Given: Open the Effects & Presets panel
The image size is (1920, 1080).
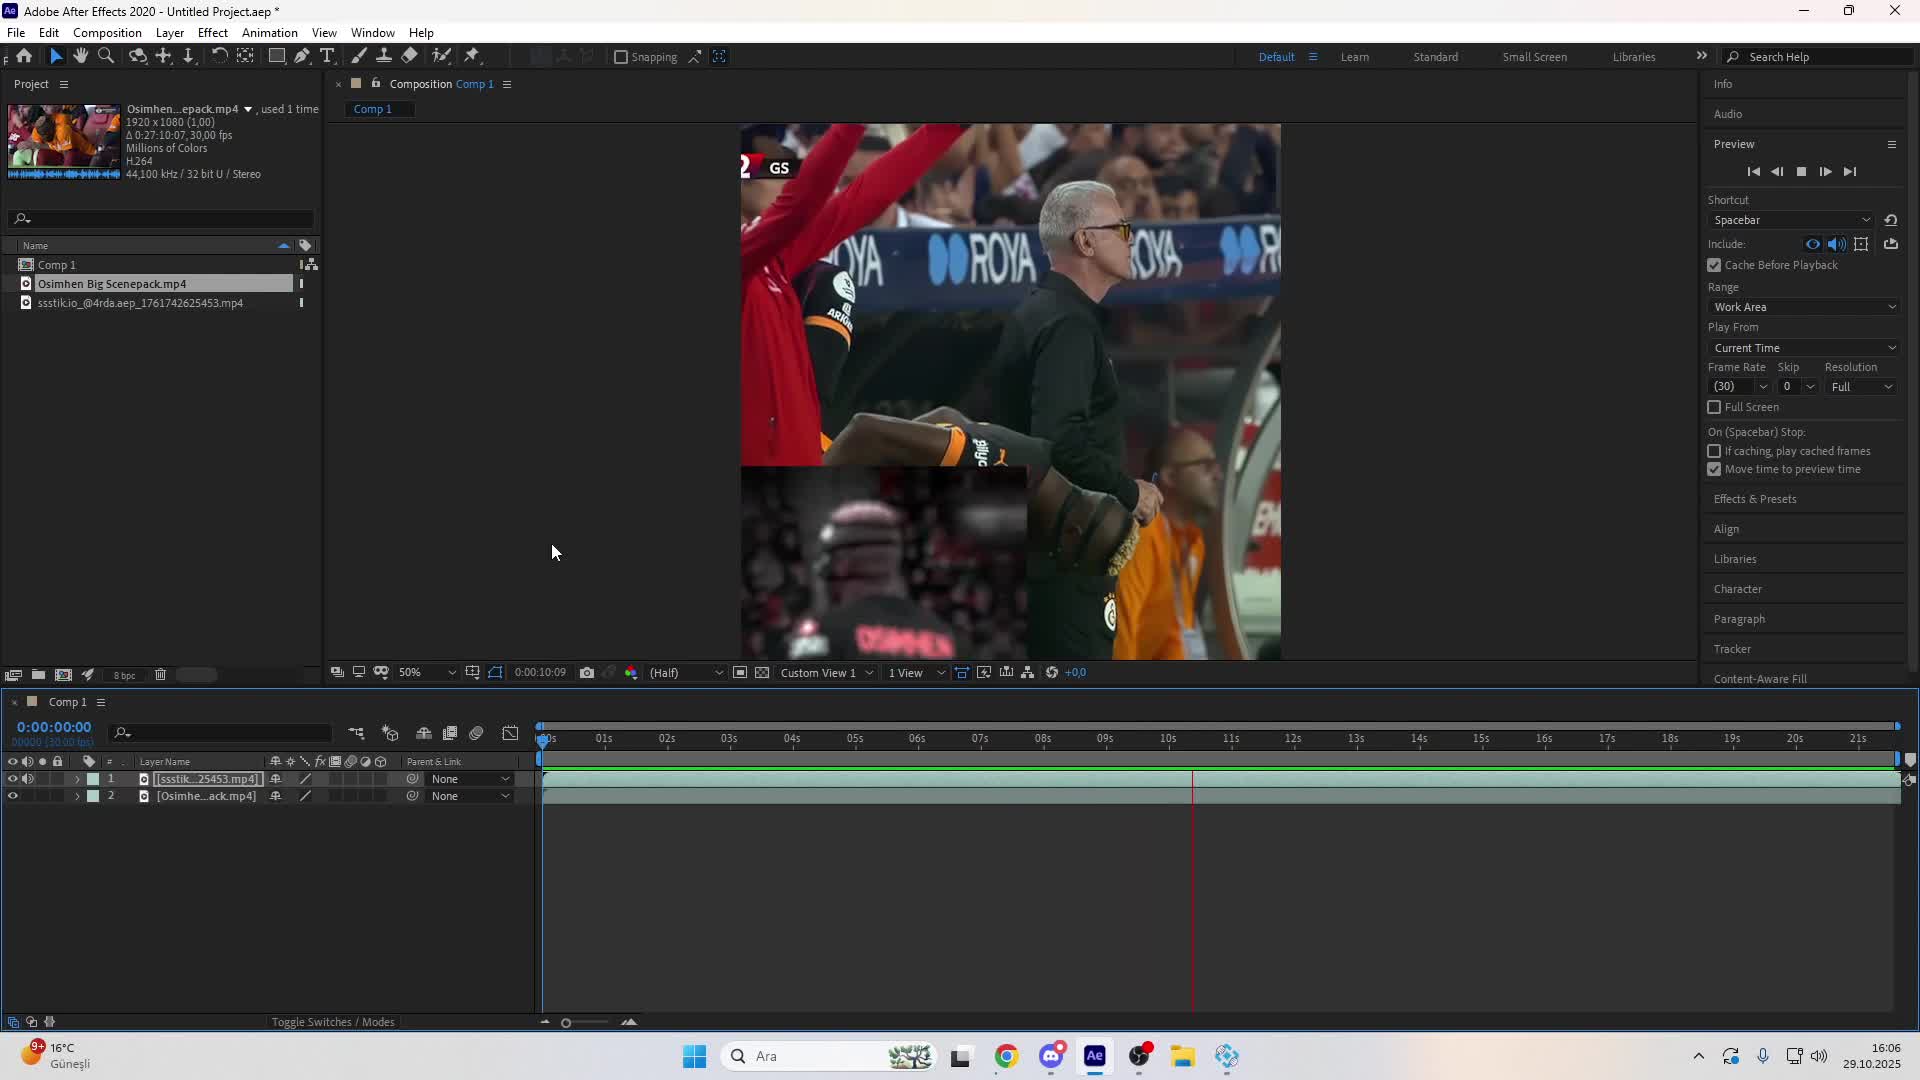Looking at the screenshot, I should coord(1754,499).
